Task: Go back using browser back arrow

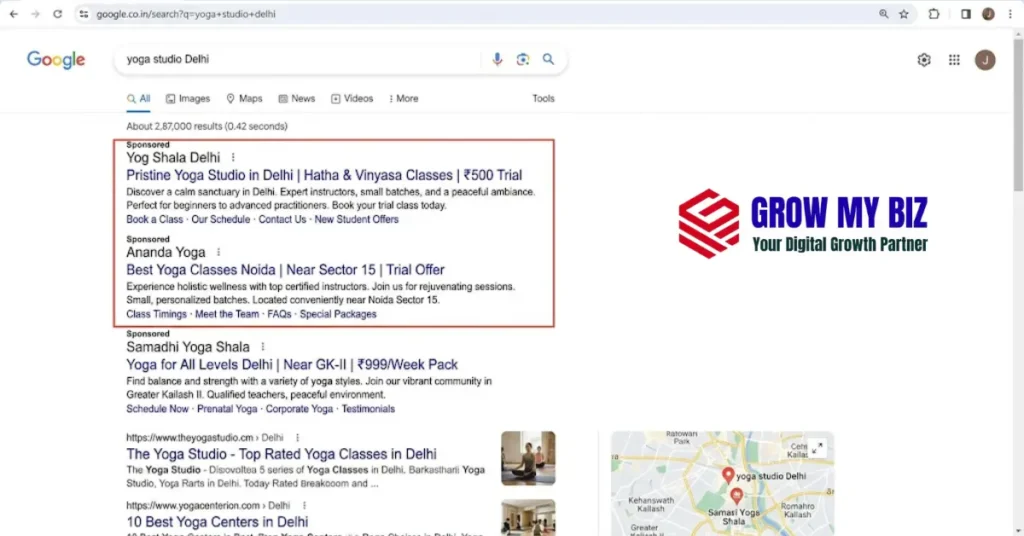Action: tap(14, 14)
